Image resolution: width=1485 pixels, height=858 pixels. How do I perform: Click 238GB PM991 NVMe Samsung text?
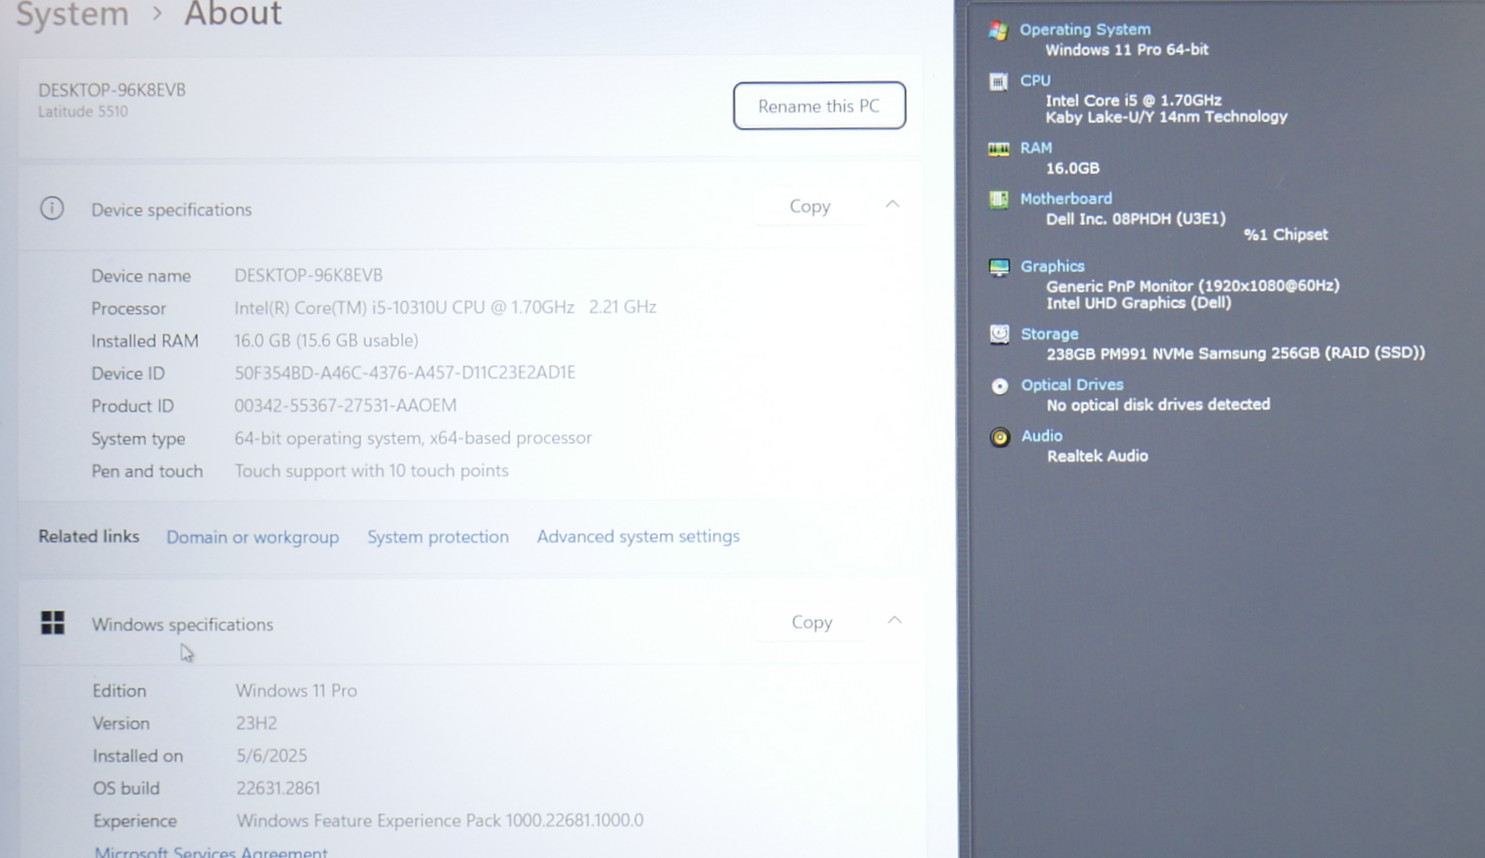[x=1235, y=353]
